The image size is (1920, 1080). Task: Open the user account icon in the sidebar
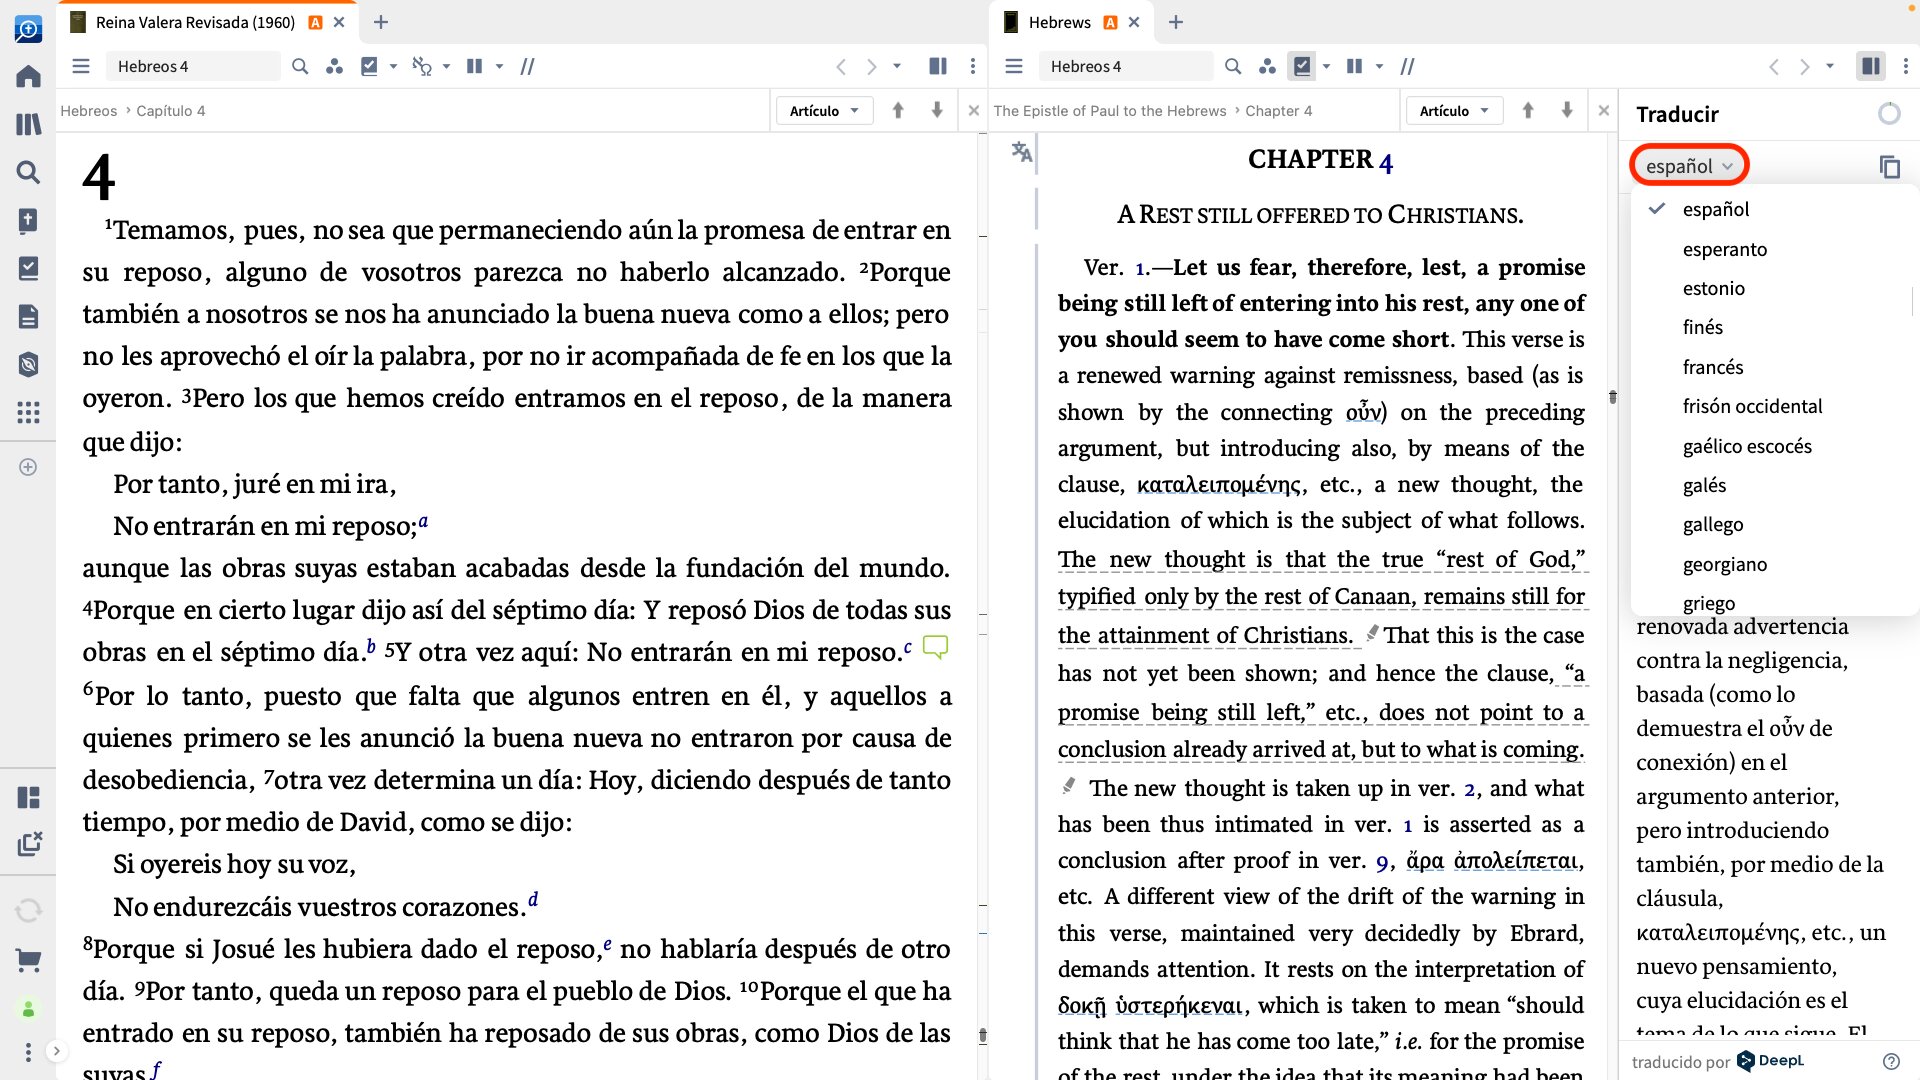click(x=28, y=1009)
